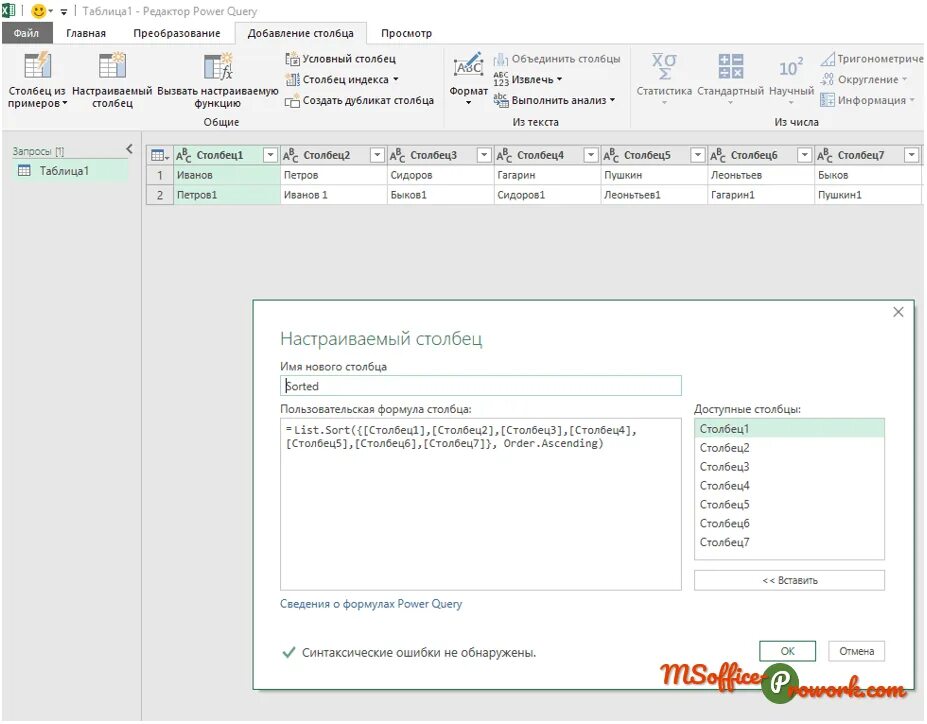The height and width of the screenshot is (724, 927).
Task: Click cell containing Гагарин
Action: pyautogui.click(x=547, y=175)
